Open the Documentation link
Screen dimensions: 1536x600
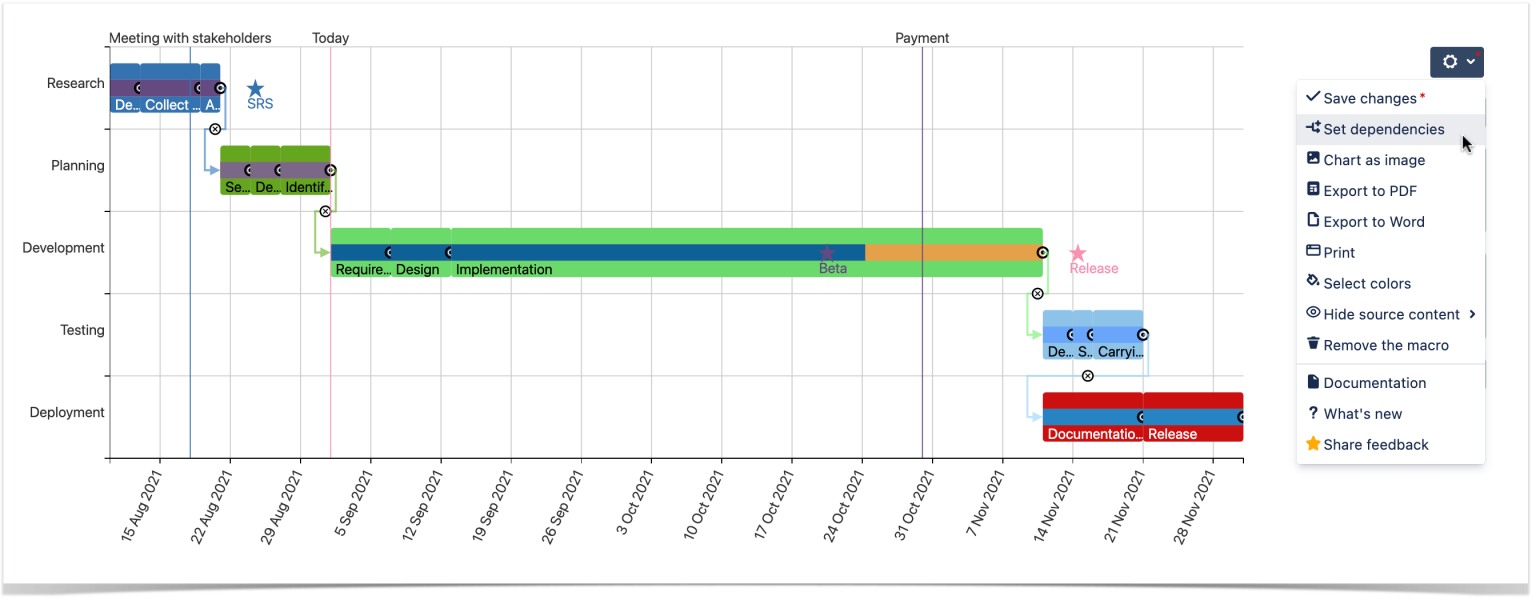point(1375,382)
